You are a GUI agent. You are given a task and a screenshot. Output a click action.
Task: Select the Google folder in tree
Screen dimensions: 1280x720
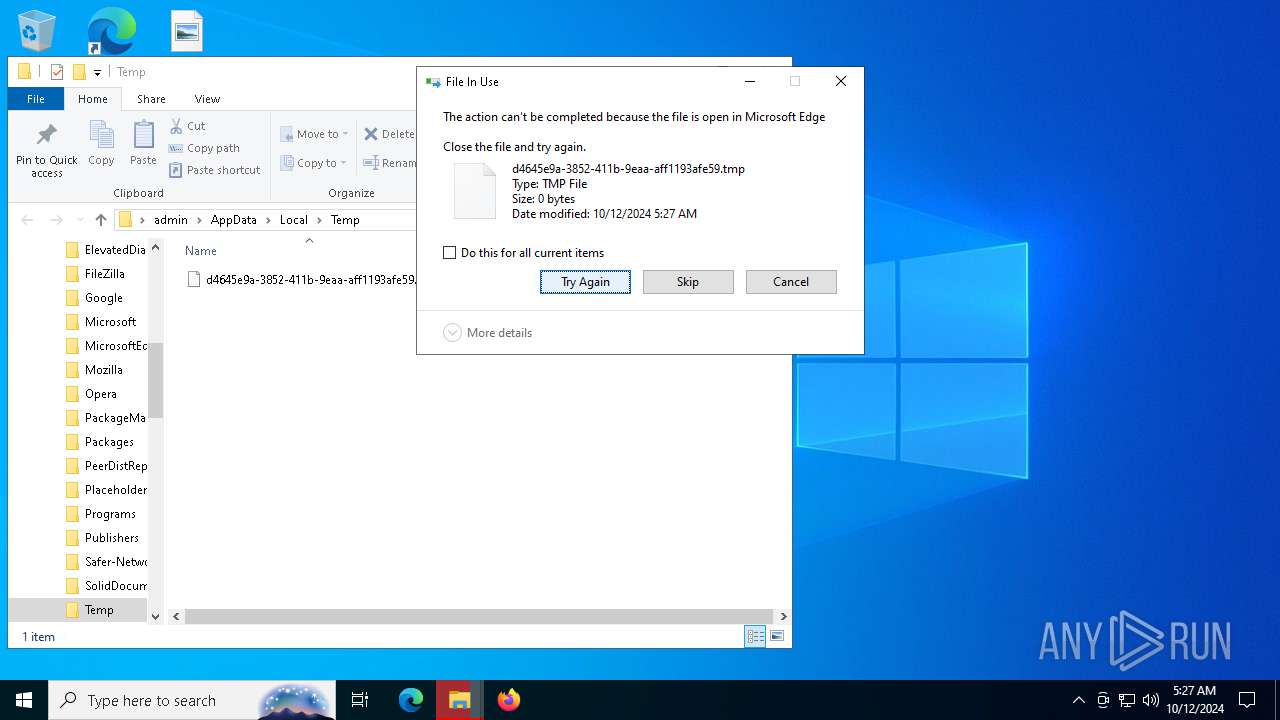click(103, 298)
